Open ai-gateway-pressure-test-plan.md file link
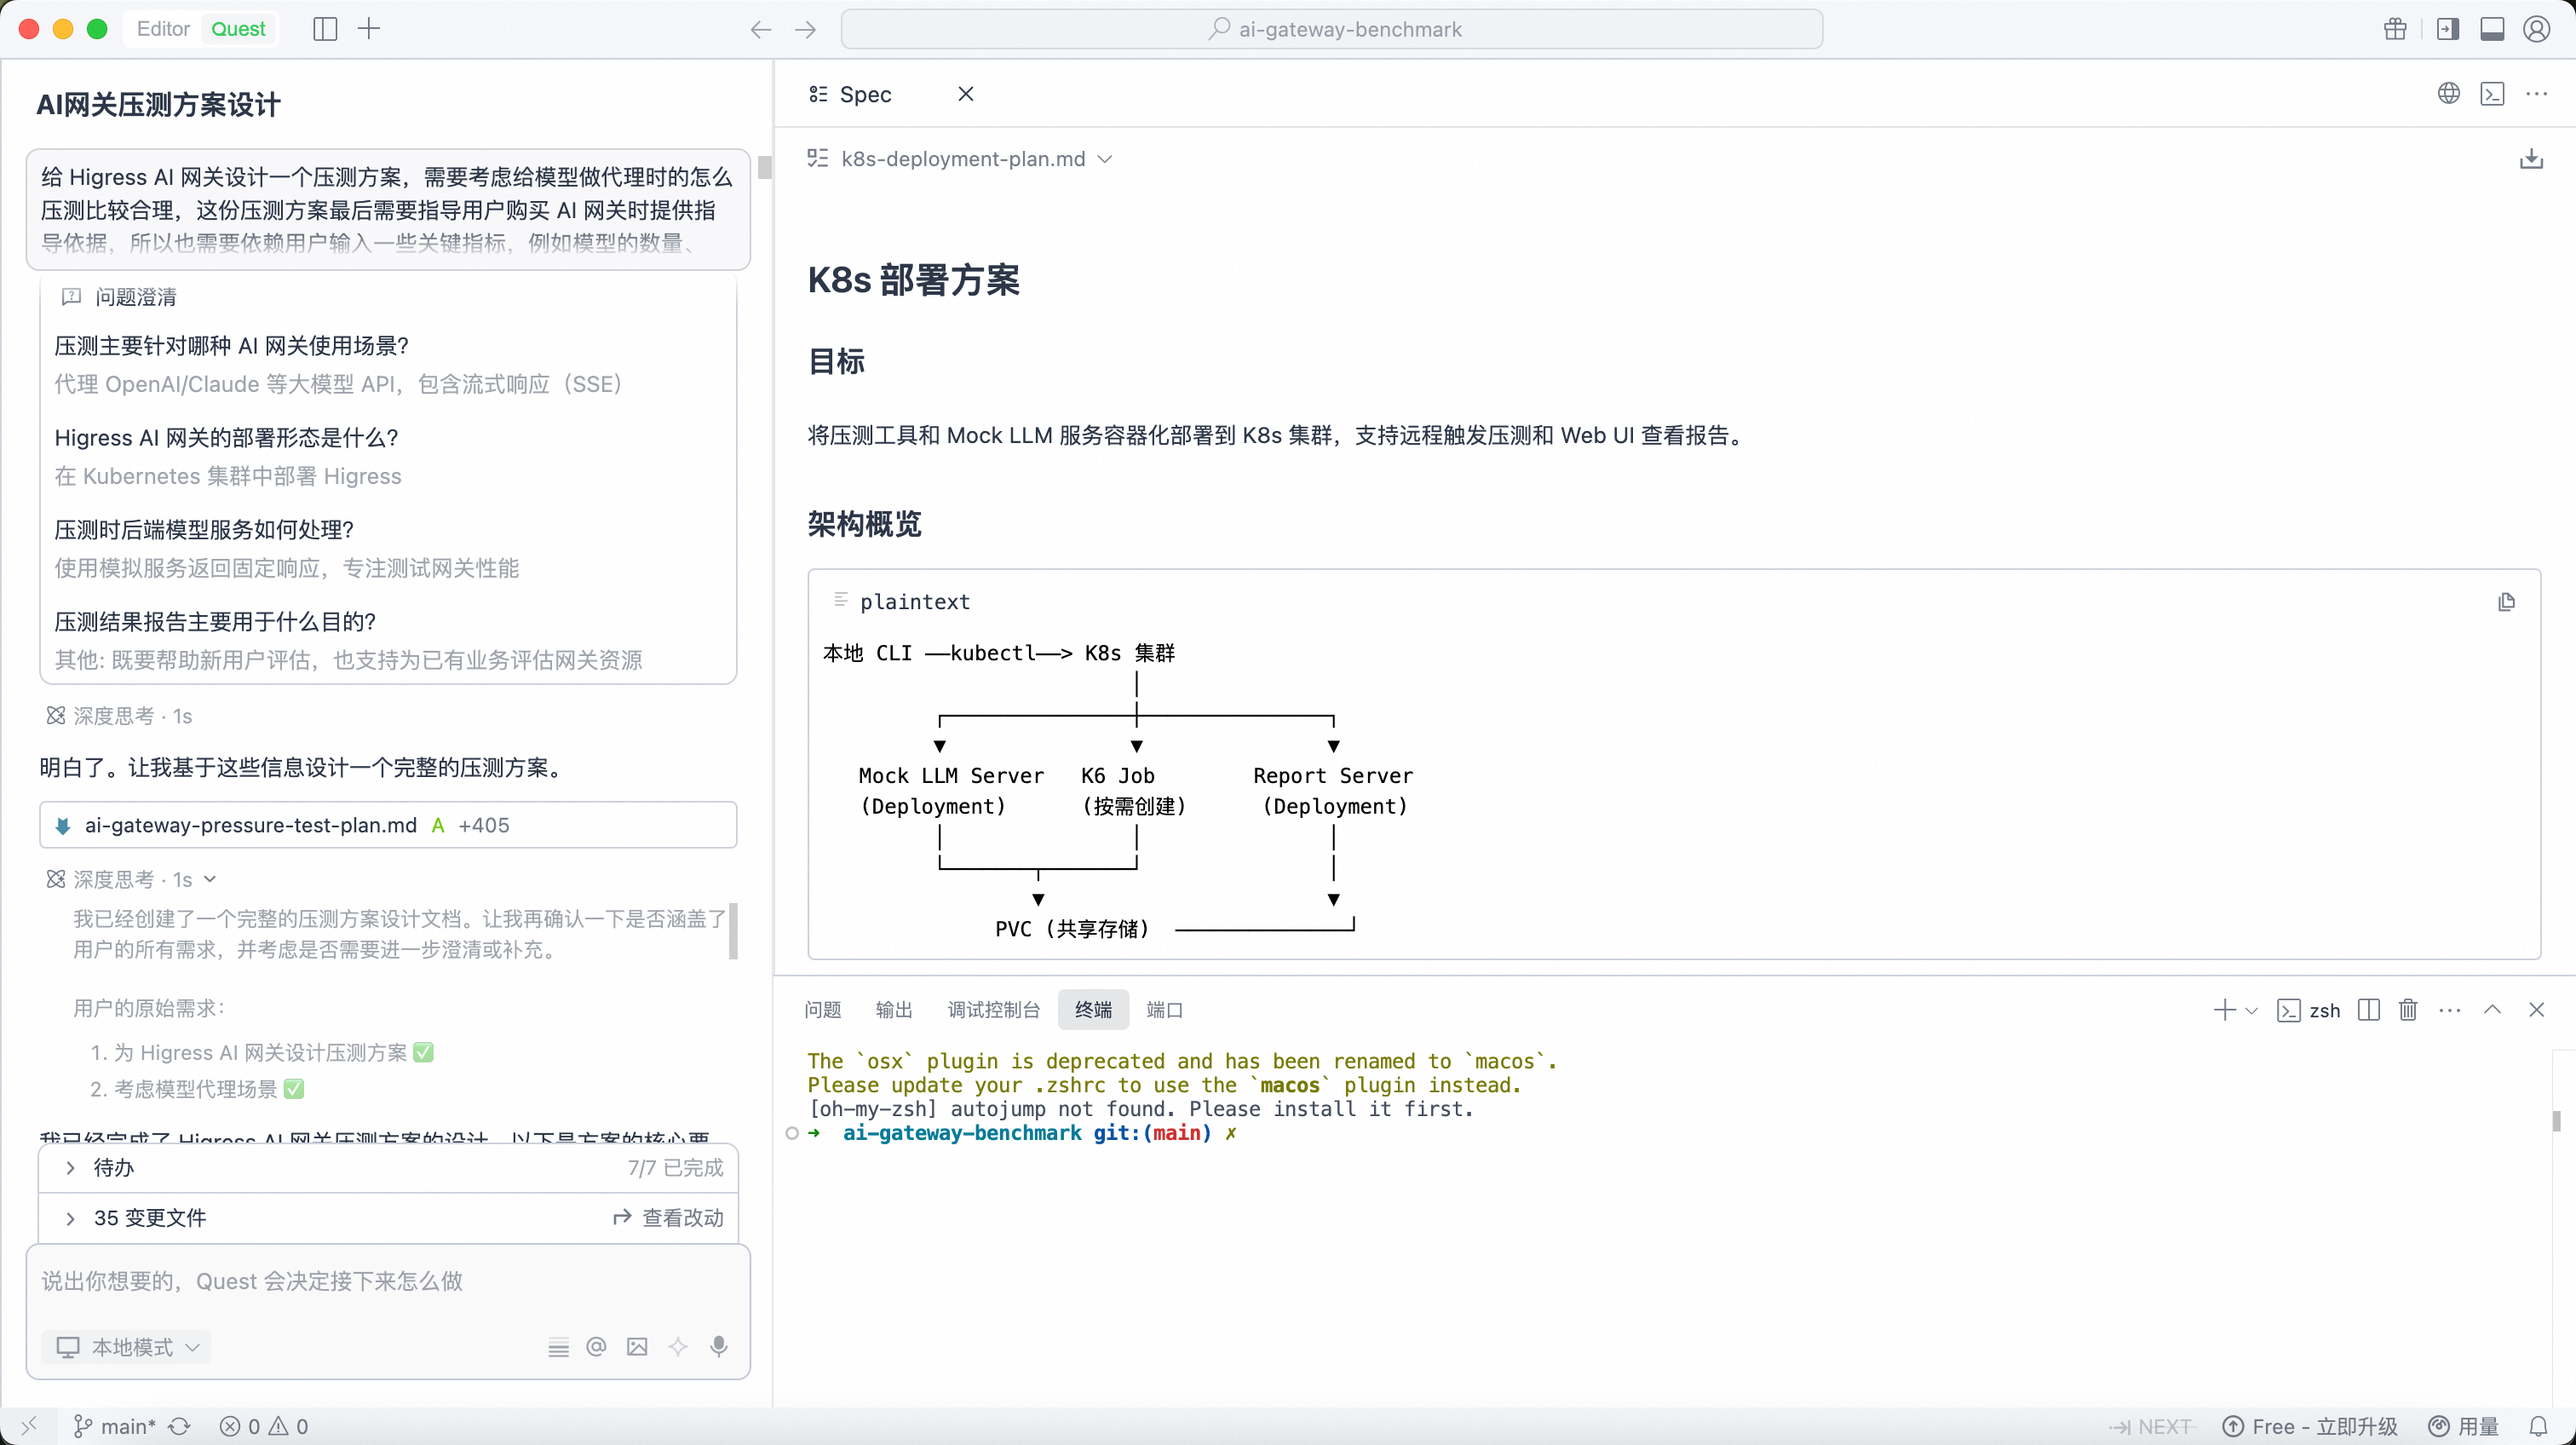The image size is (2576, 1445). tap(250, 825)
